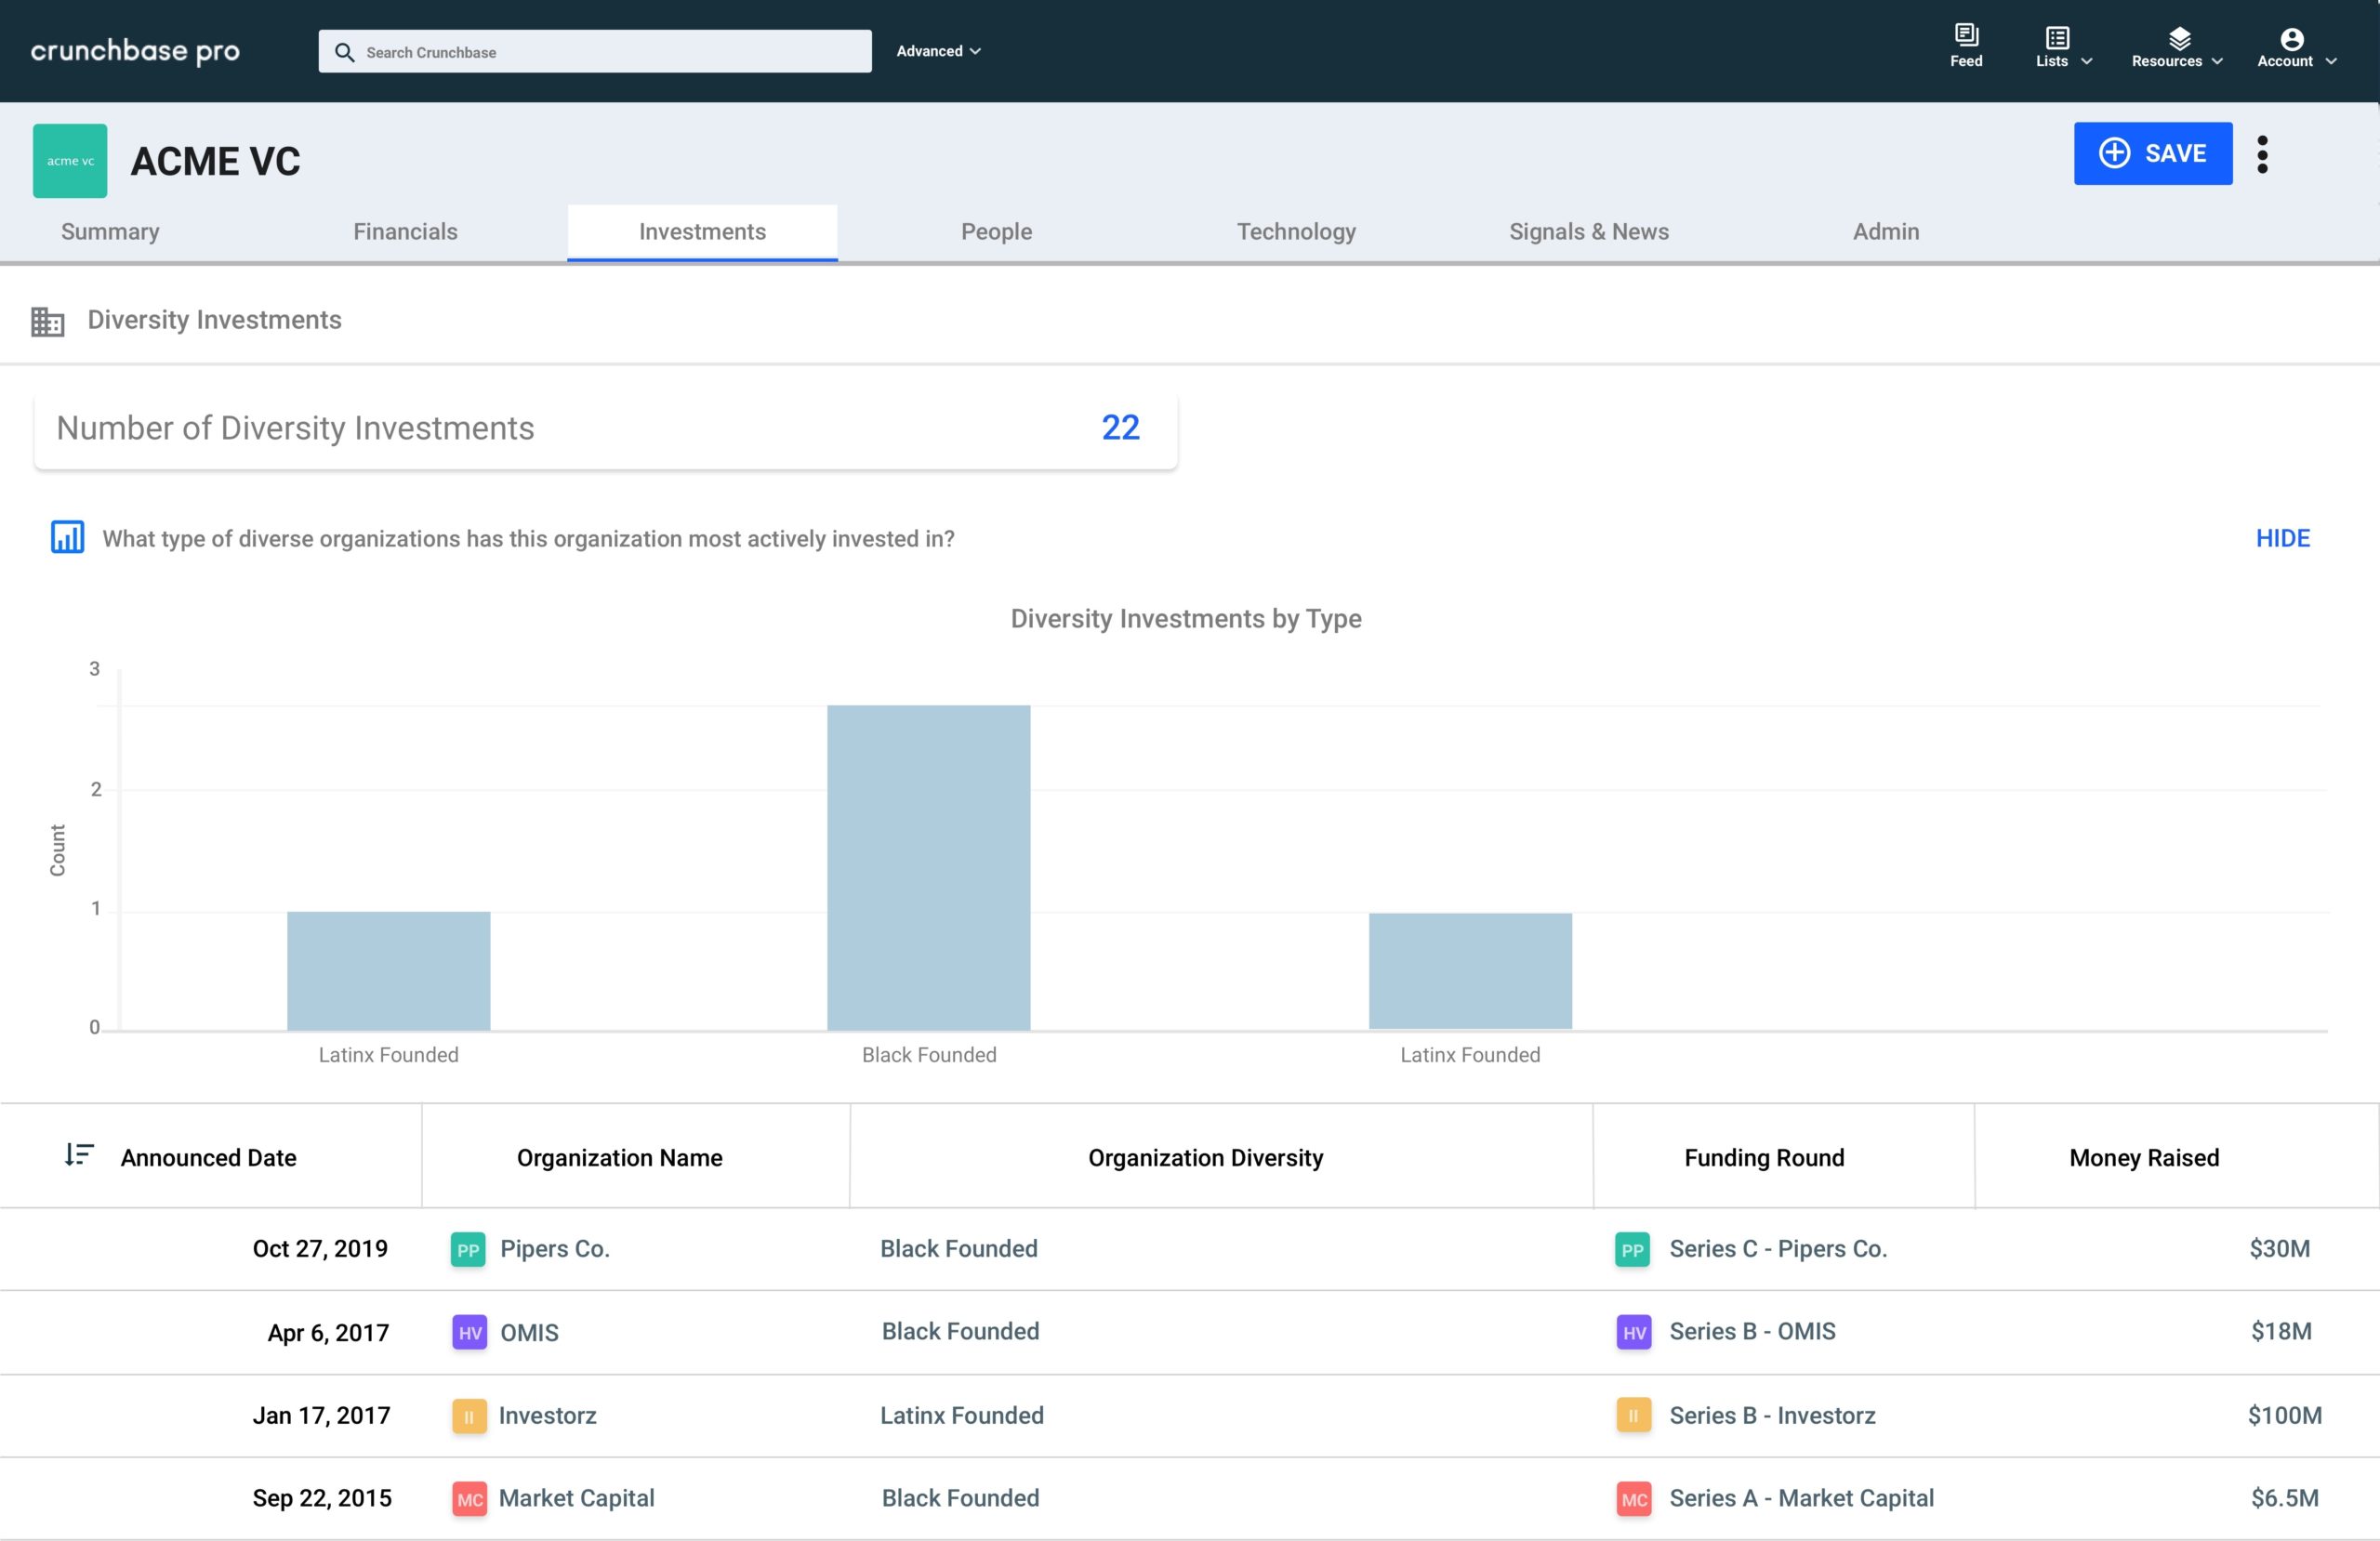This screenshot has height=1541, width=2380.
Task: Click the Lists icon in the top bar
Action: [2057, 38]
